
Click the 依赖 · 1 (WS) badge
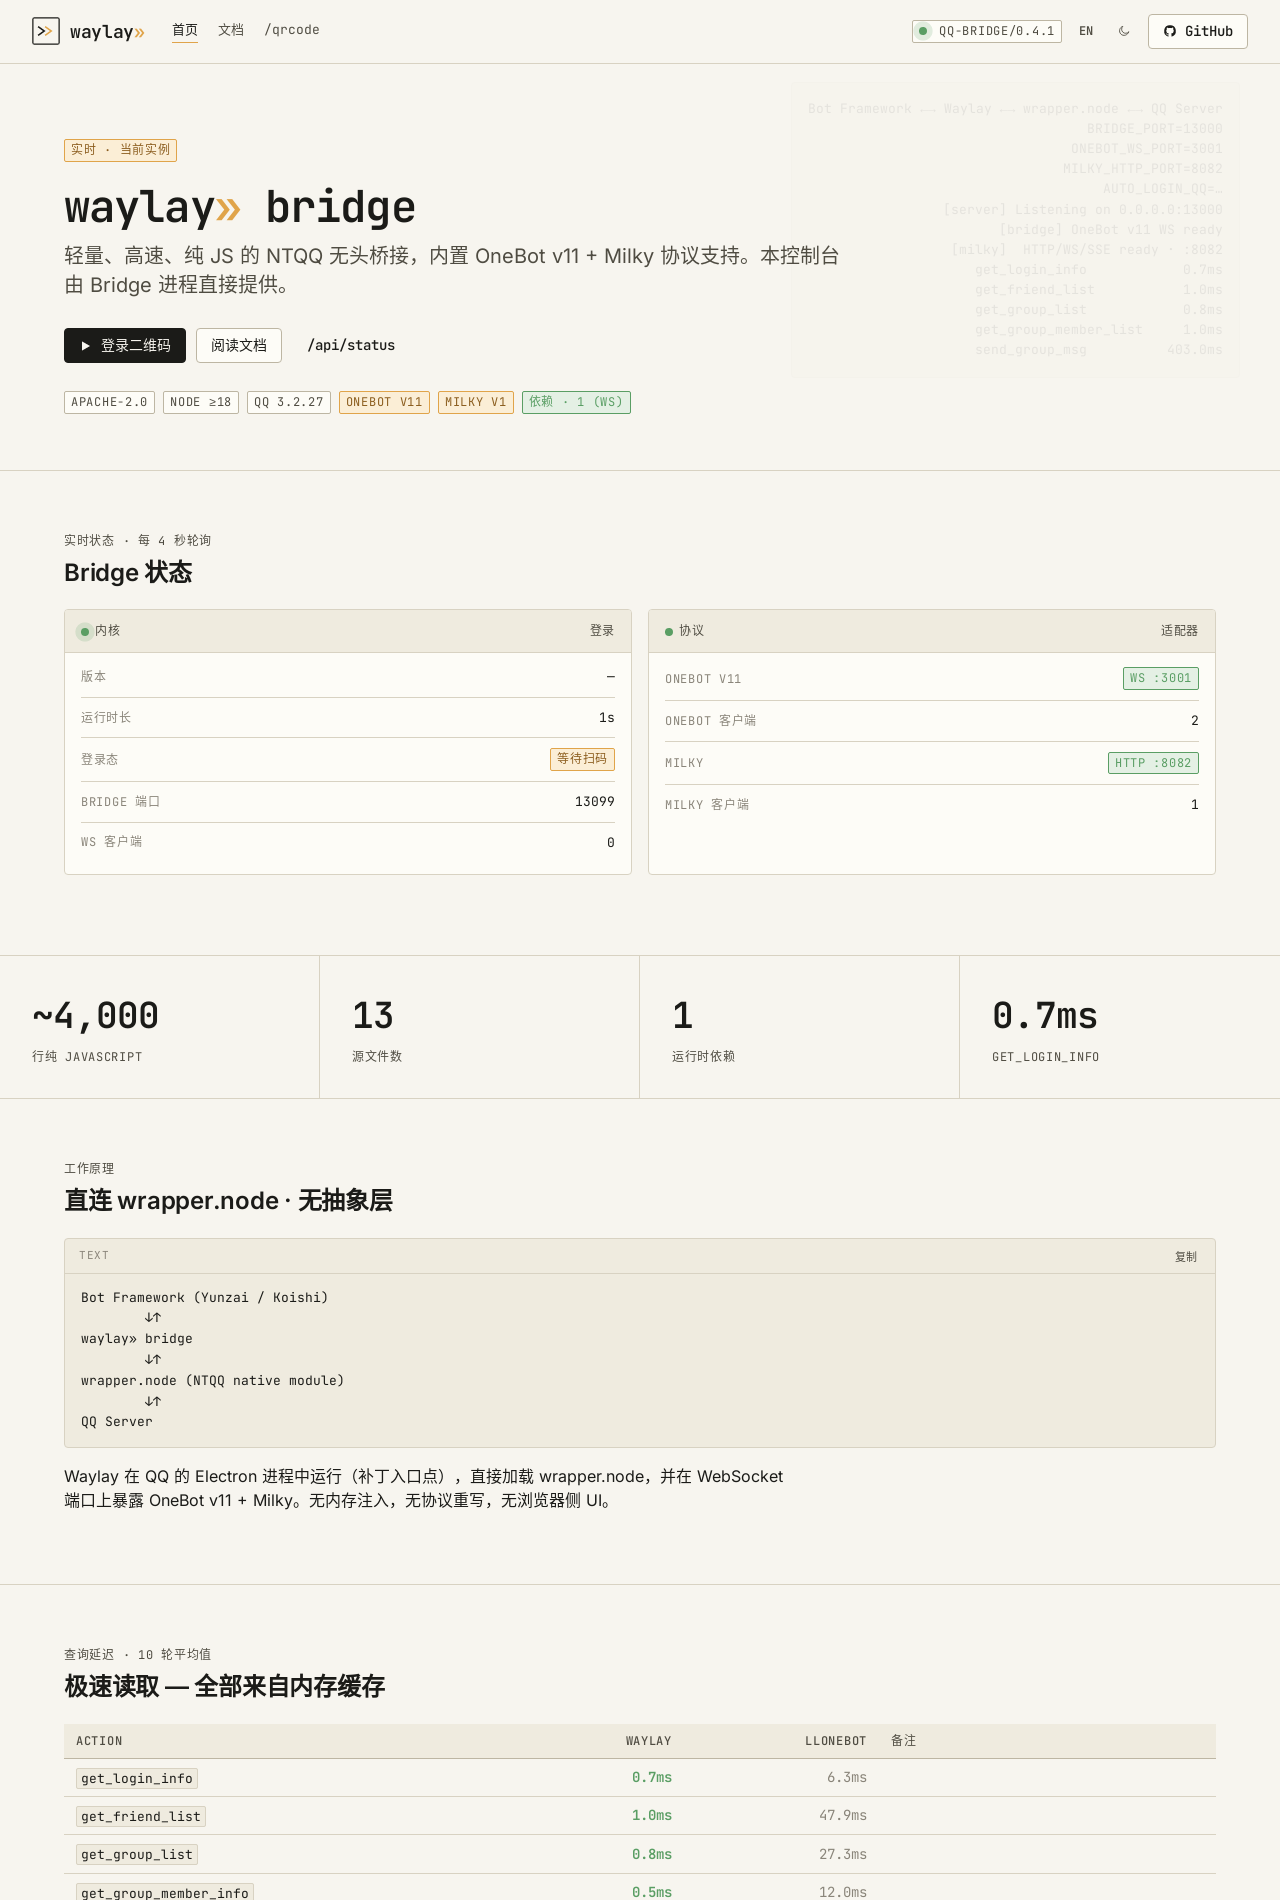click(x=576, y=402)
